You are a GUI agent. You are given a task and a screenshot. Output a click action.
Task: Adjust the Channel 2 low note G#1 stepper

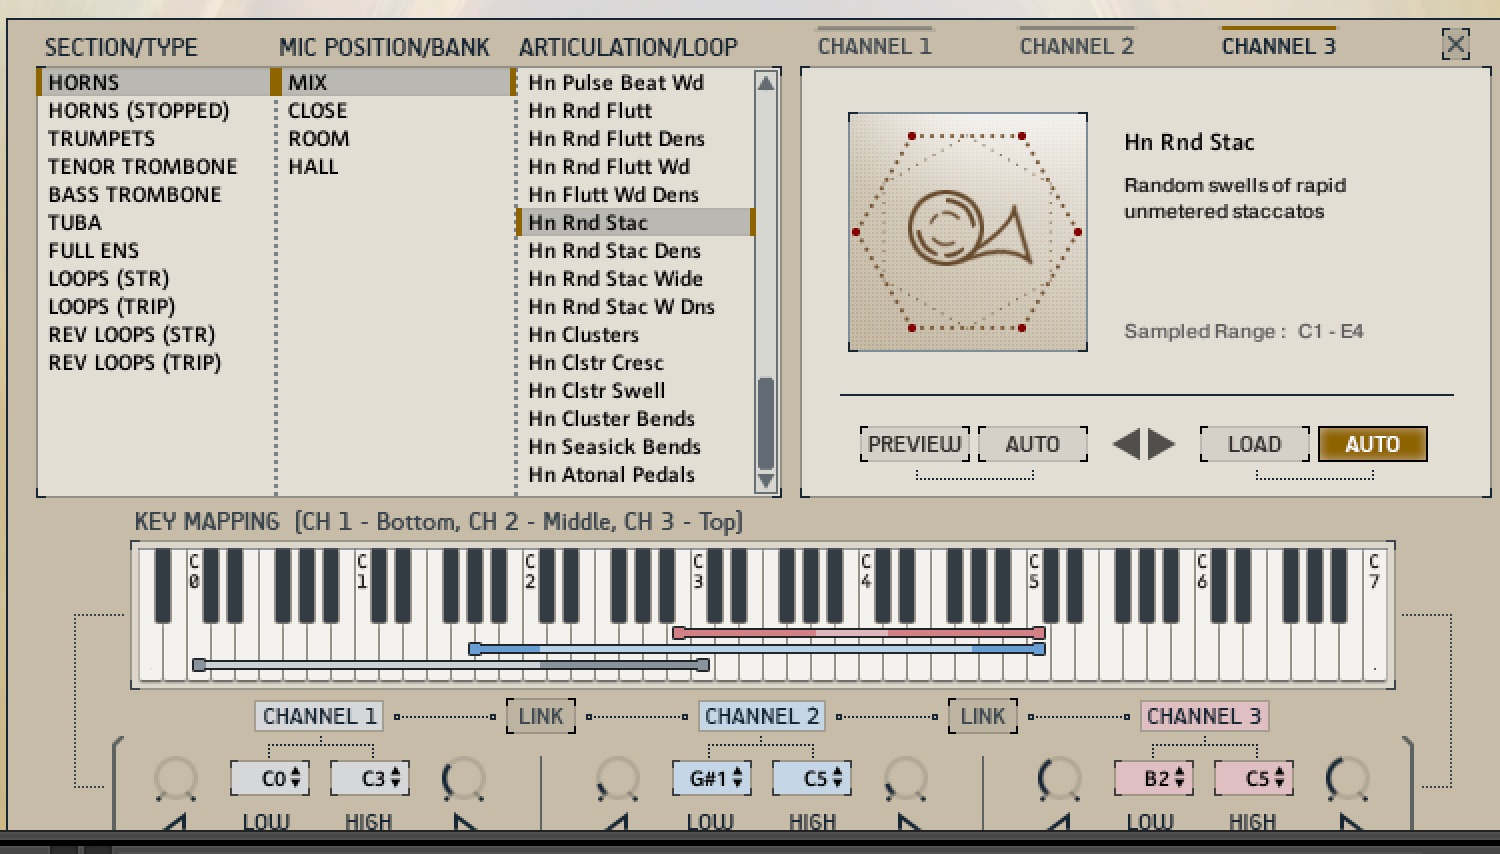(712, 778)
